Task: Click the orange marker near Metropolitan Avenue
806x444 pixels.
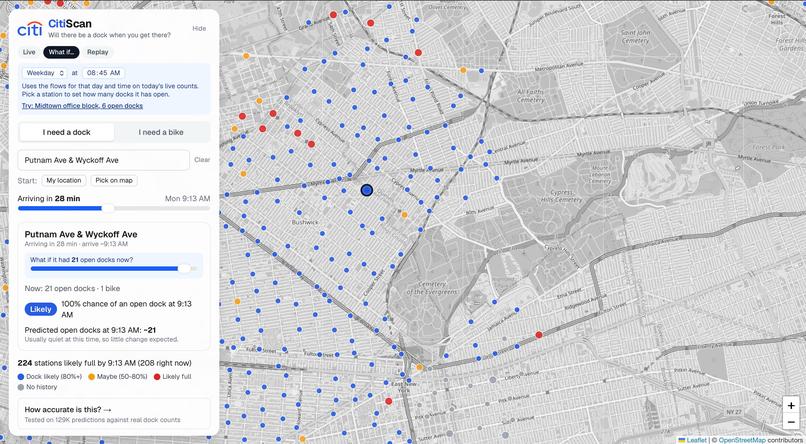Action: coord(463,70)
